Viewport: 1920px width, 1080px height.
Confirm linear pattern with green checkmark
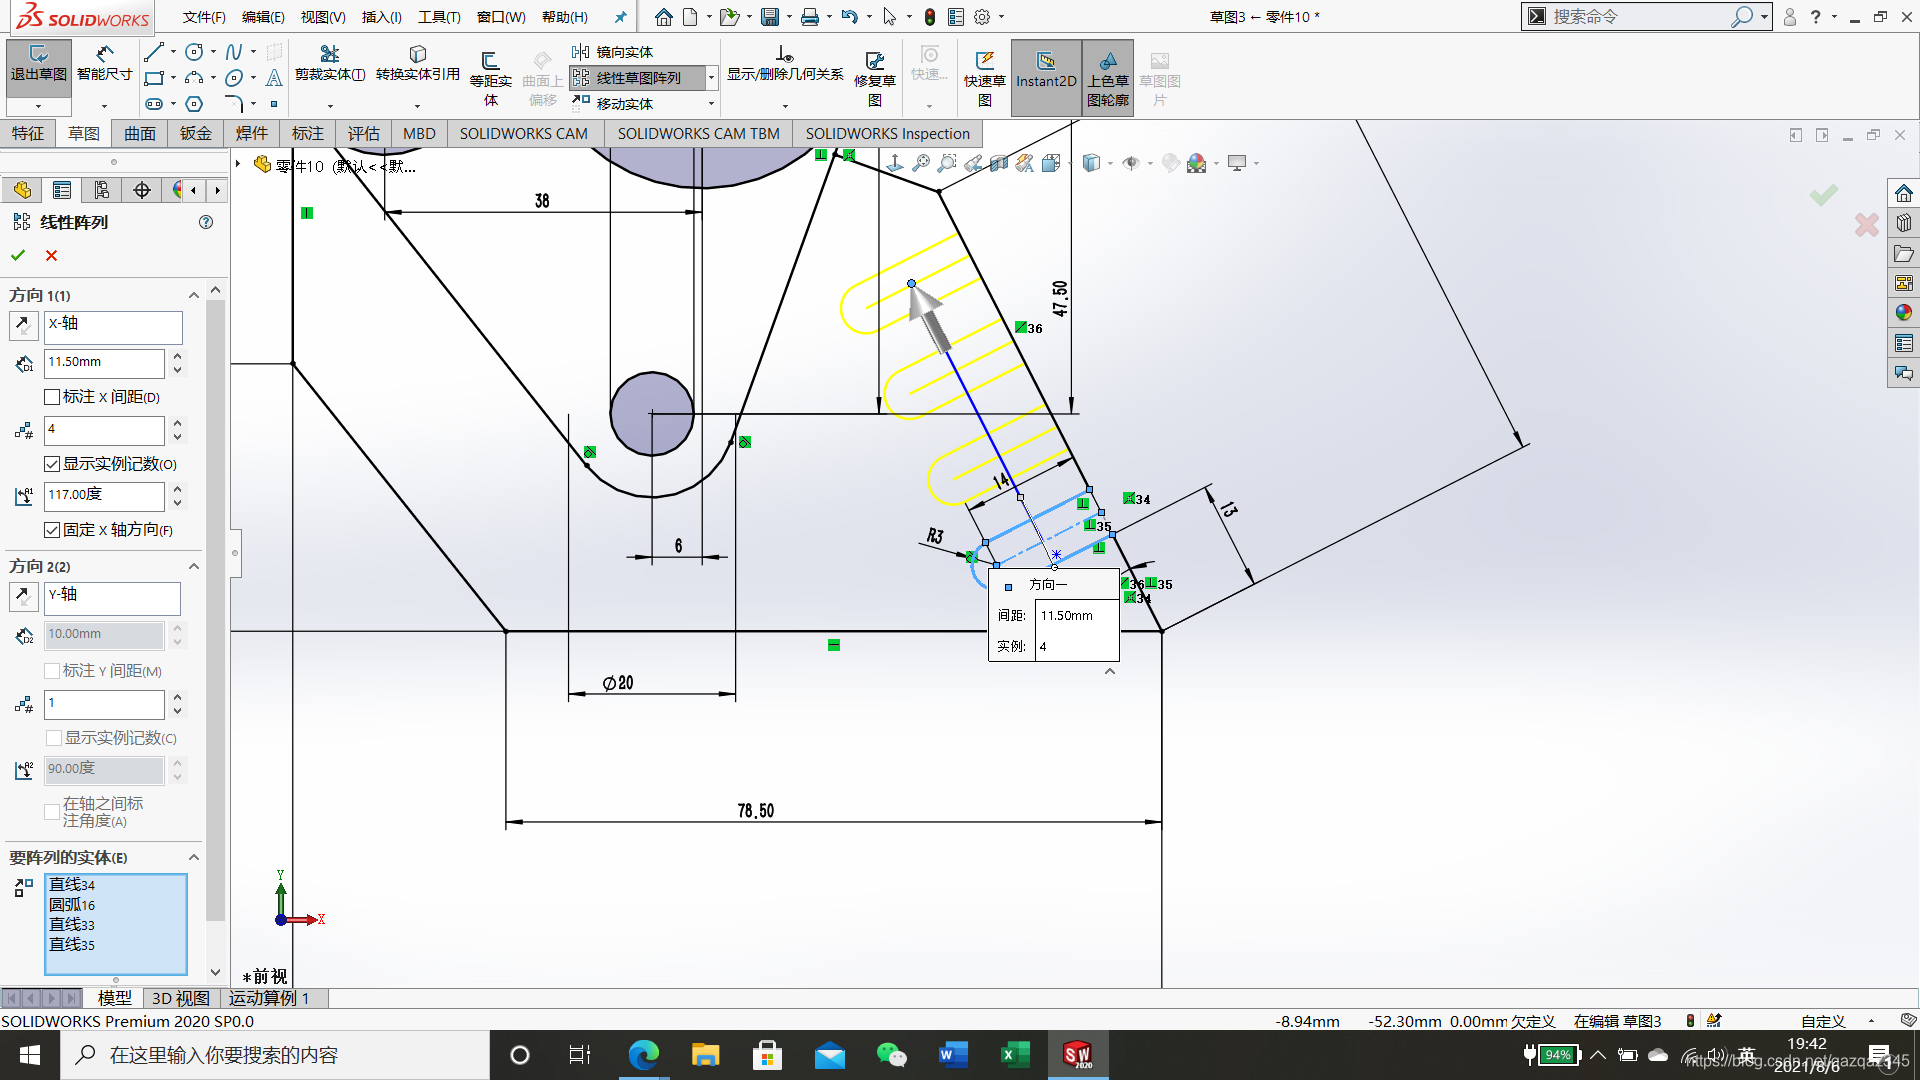point(18,256)
